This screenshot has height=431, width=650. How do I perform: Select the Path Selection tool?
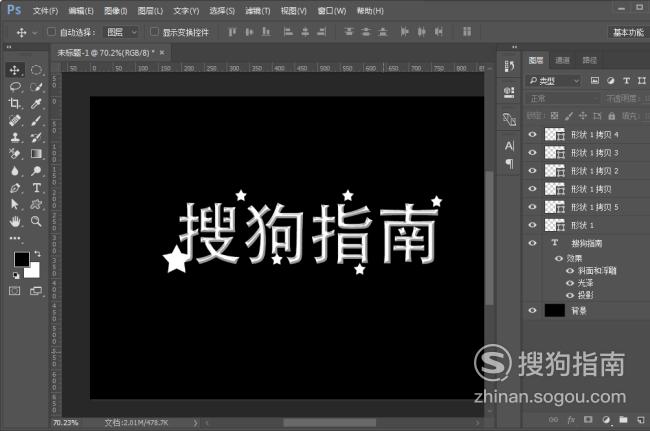pos(15,204)
